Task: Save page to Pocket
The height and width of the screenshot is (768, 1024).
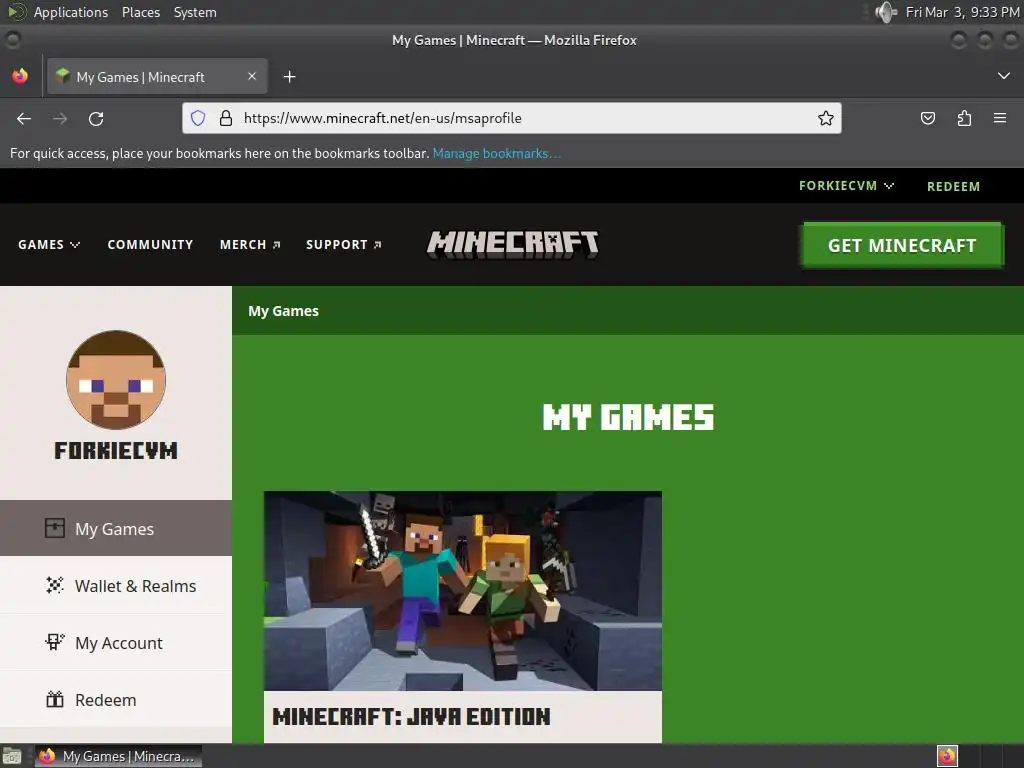Action: pyautogui.click(x=927, y=118)
